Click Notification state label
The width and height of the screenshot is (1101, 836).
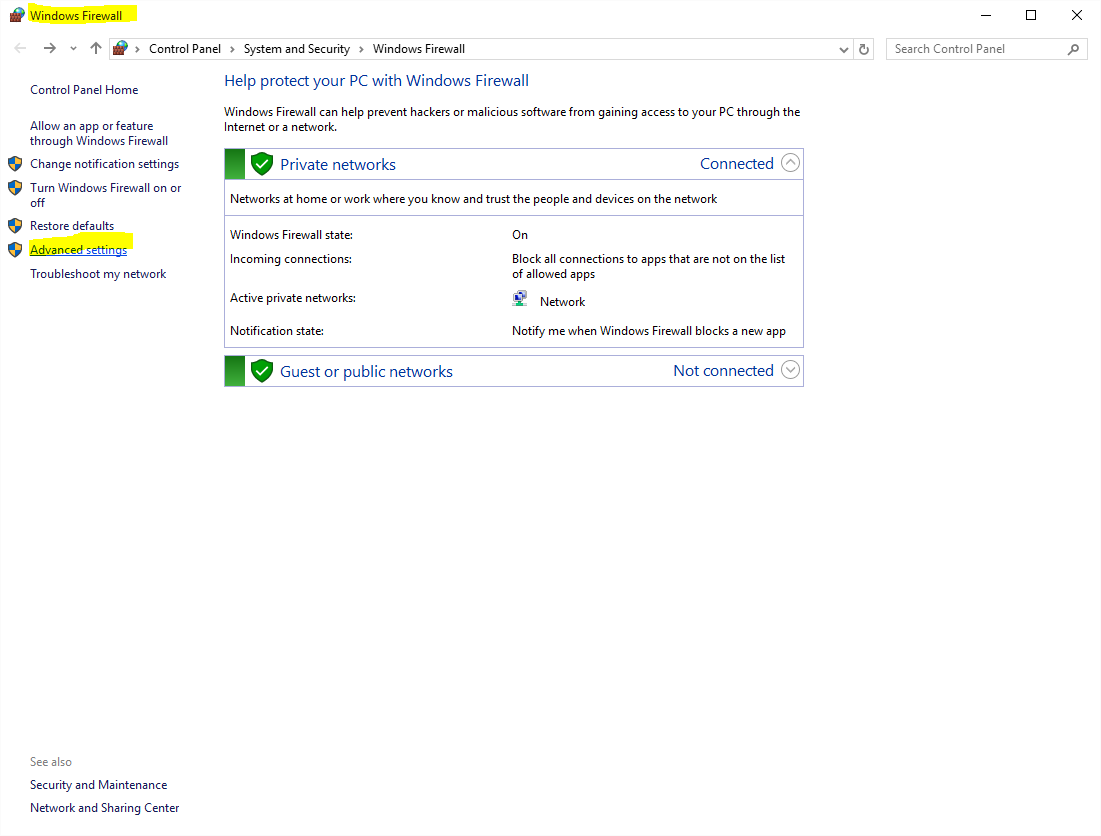(x=277, y=331)
